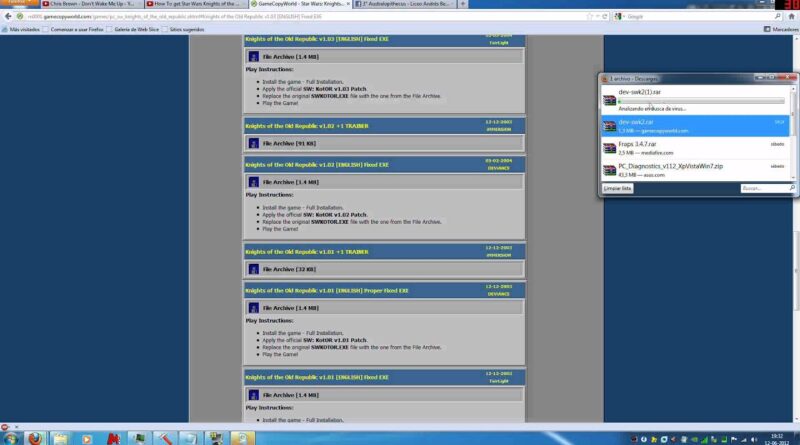
Task: Click WinRAR icon of PC_Diagnostics zip
Action: (x=609, y=170)
